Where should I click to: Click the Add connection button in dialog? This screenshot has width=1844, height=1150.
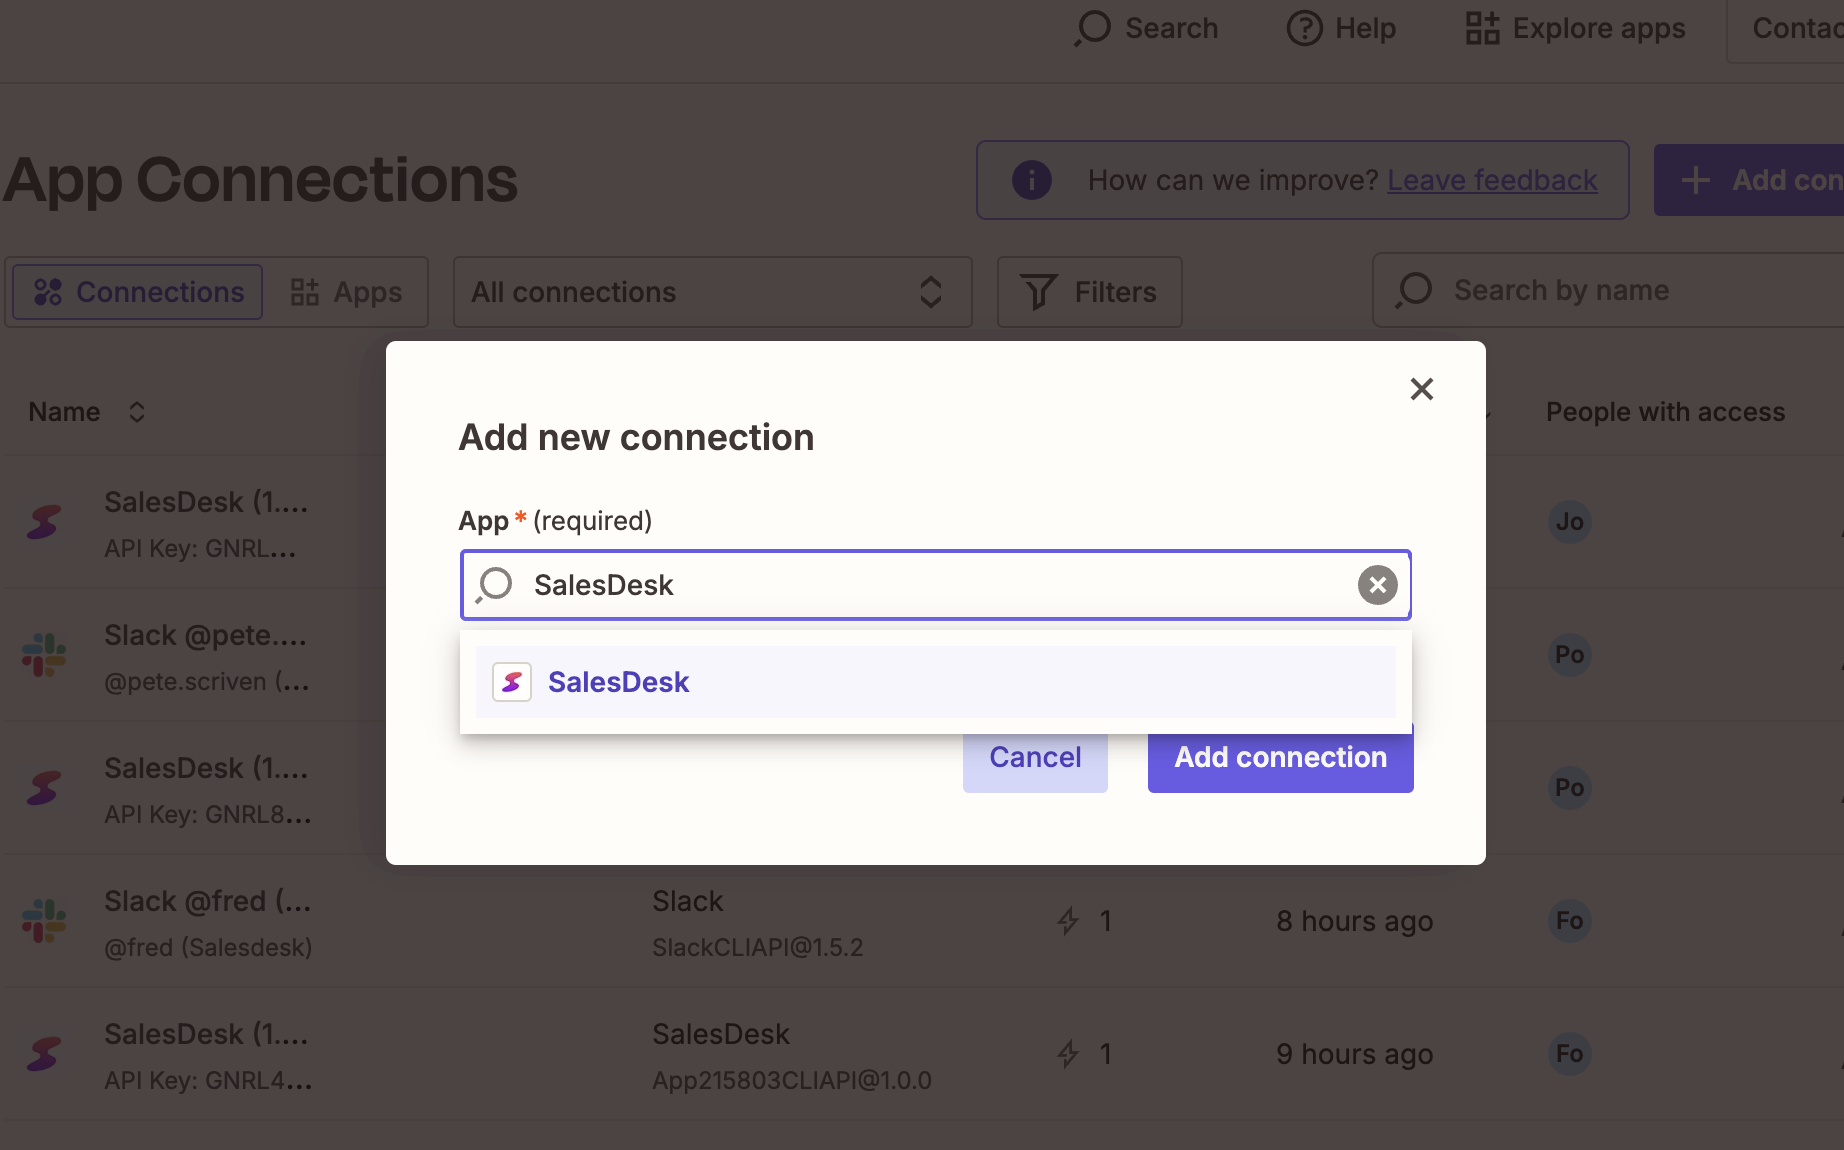pyautogui.click(x=1280, y=757)
